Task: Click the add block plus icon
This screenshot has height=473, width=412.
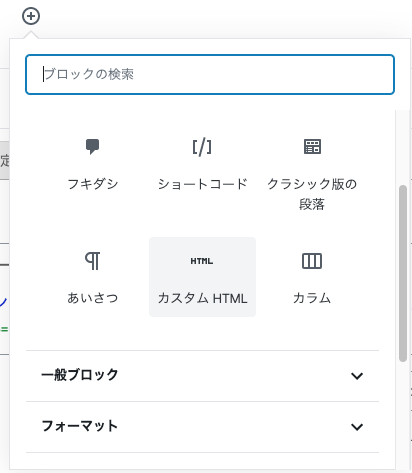Action: tap(31, 16)
